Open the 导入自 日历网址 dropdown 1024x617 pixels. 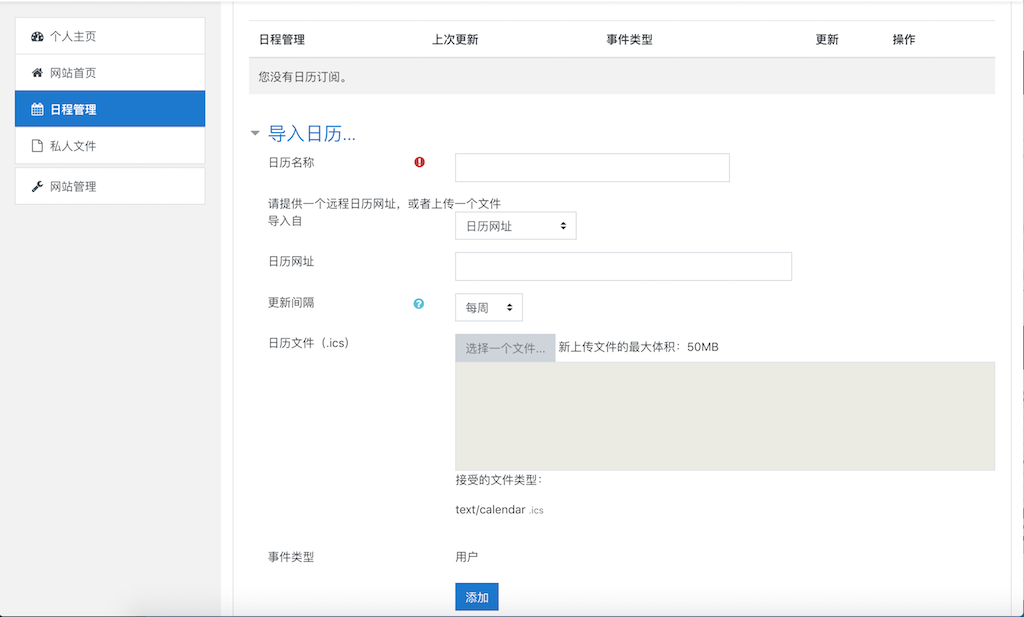coord(515,226)
